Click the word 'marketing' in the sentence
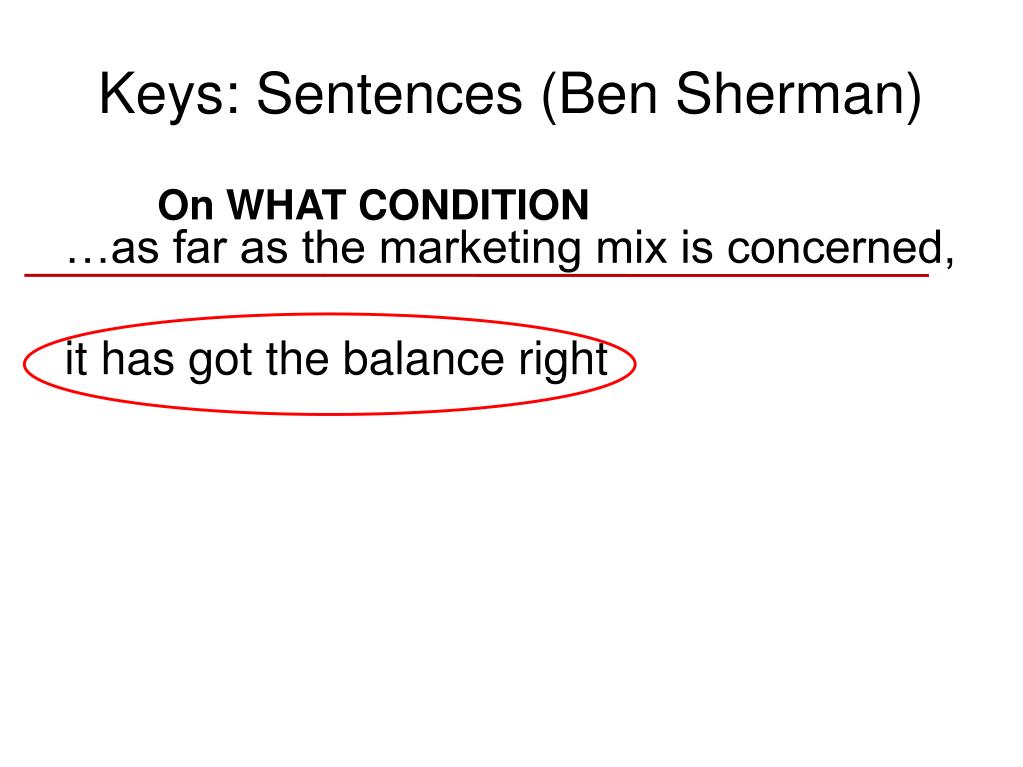Screen dimensions: 1023x767 click(x=480, y=250)
